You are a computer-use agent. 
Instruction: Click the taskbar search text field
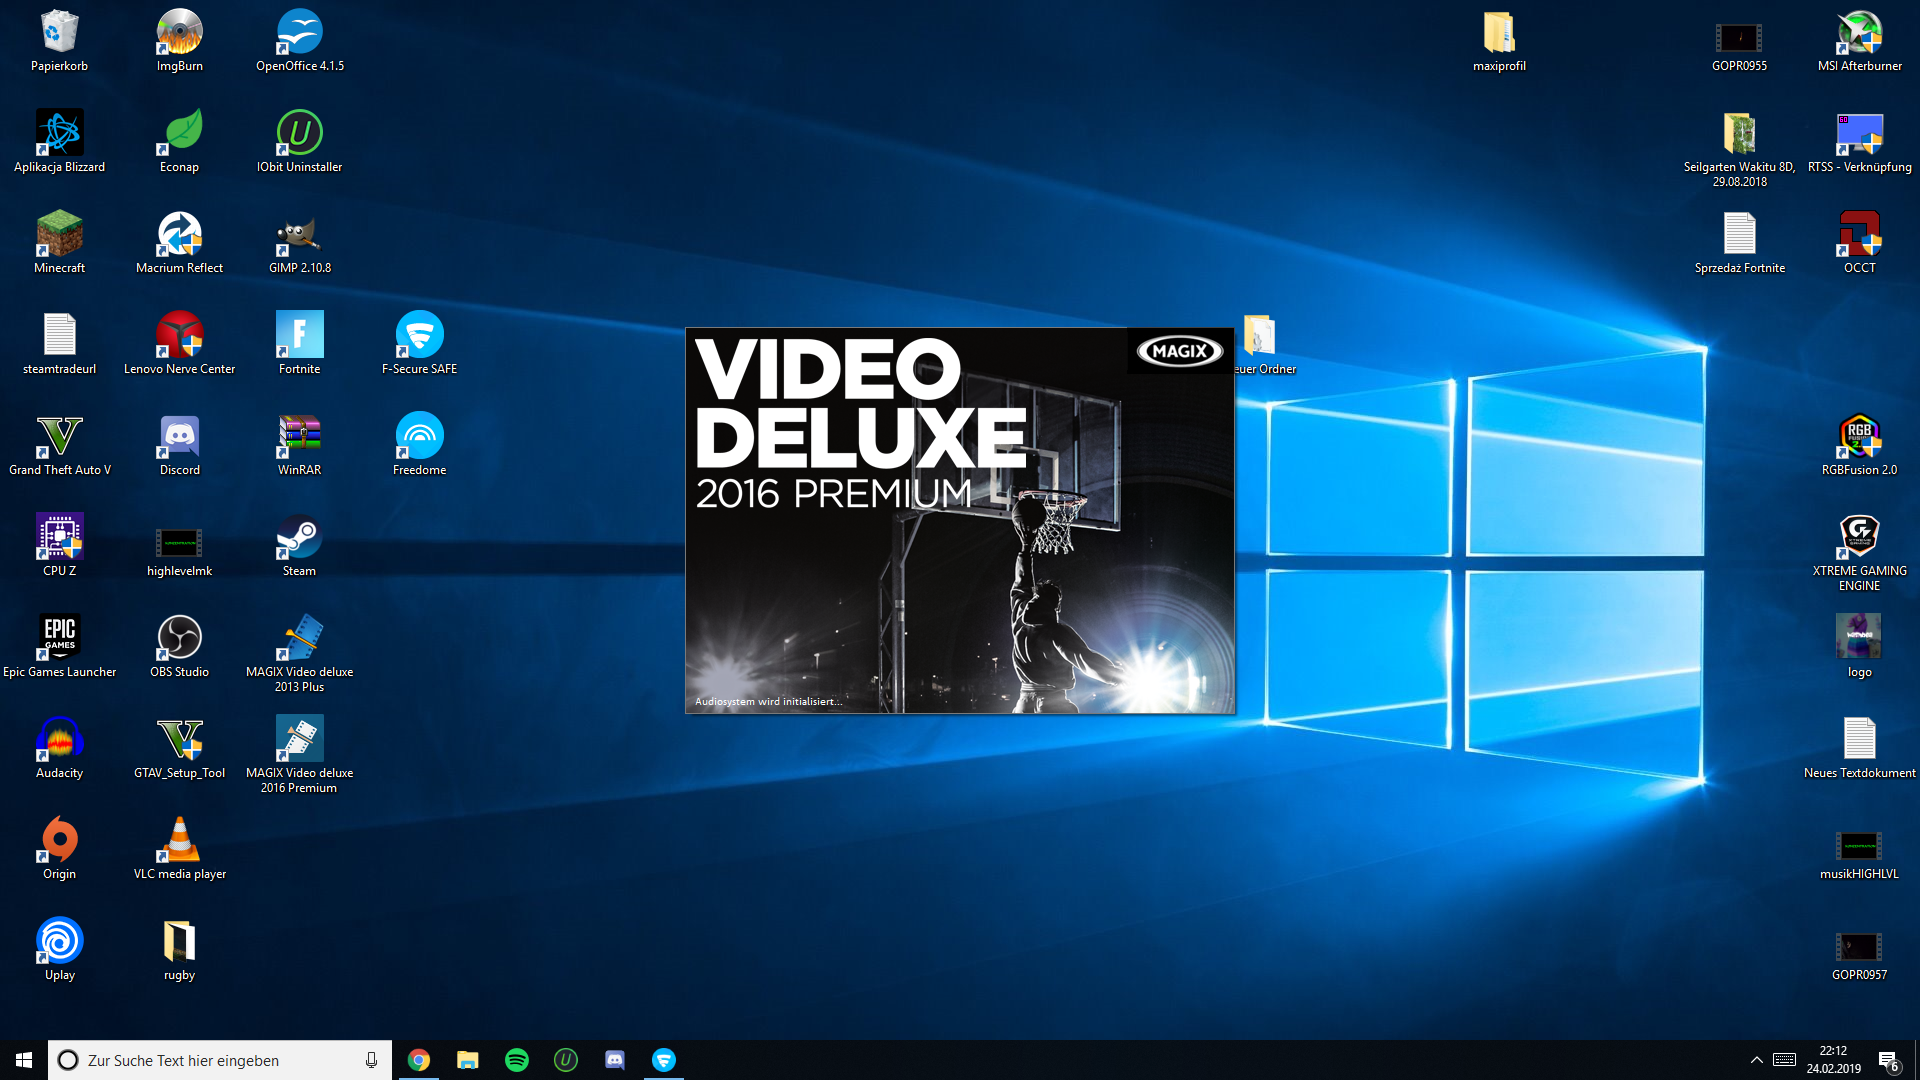coord(210,1060)
